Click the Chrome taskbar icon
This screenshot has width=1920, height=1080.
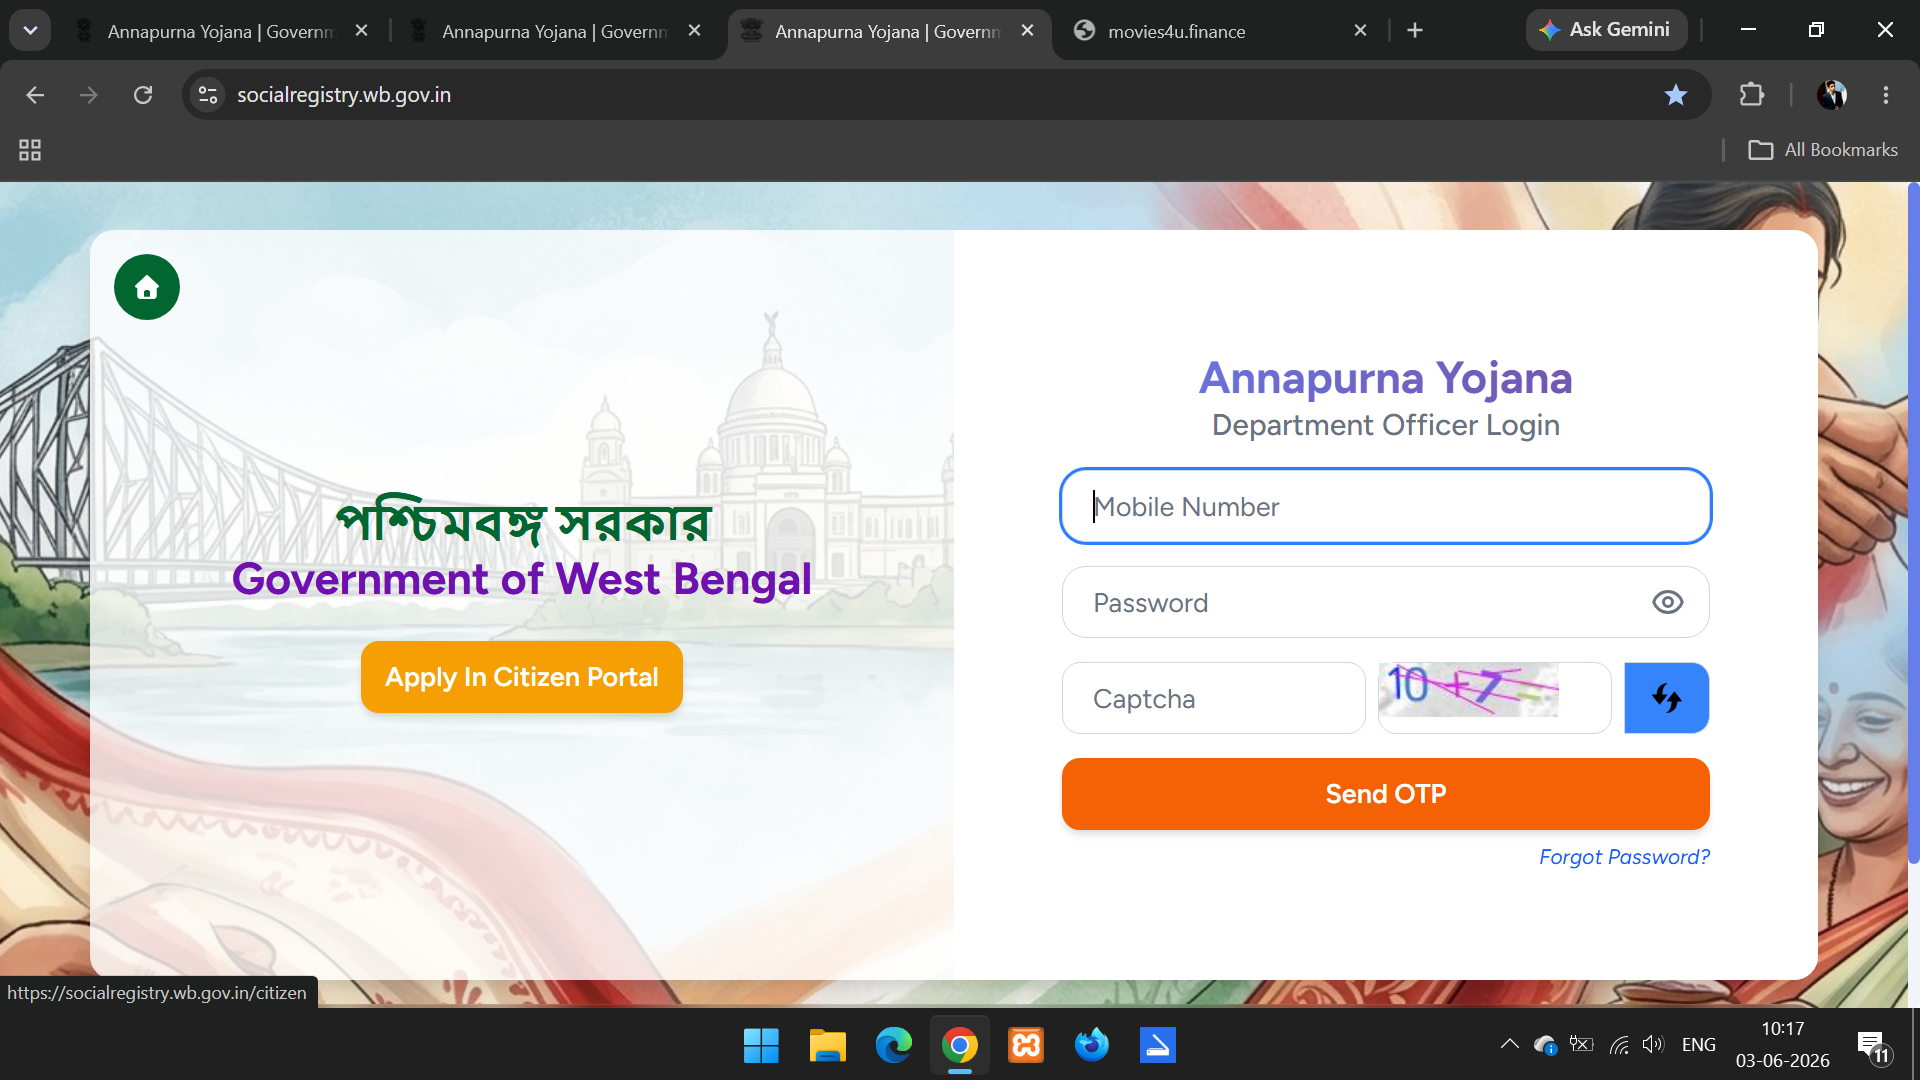tap(959, 1046)
